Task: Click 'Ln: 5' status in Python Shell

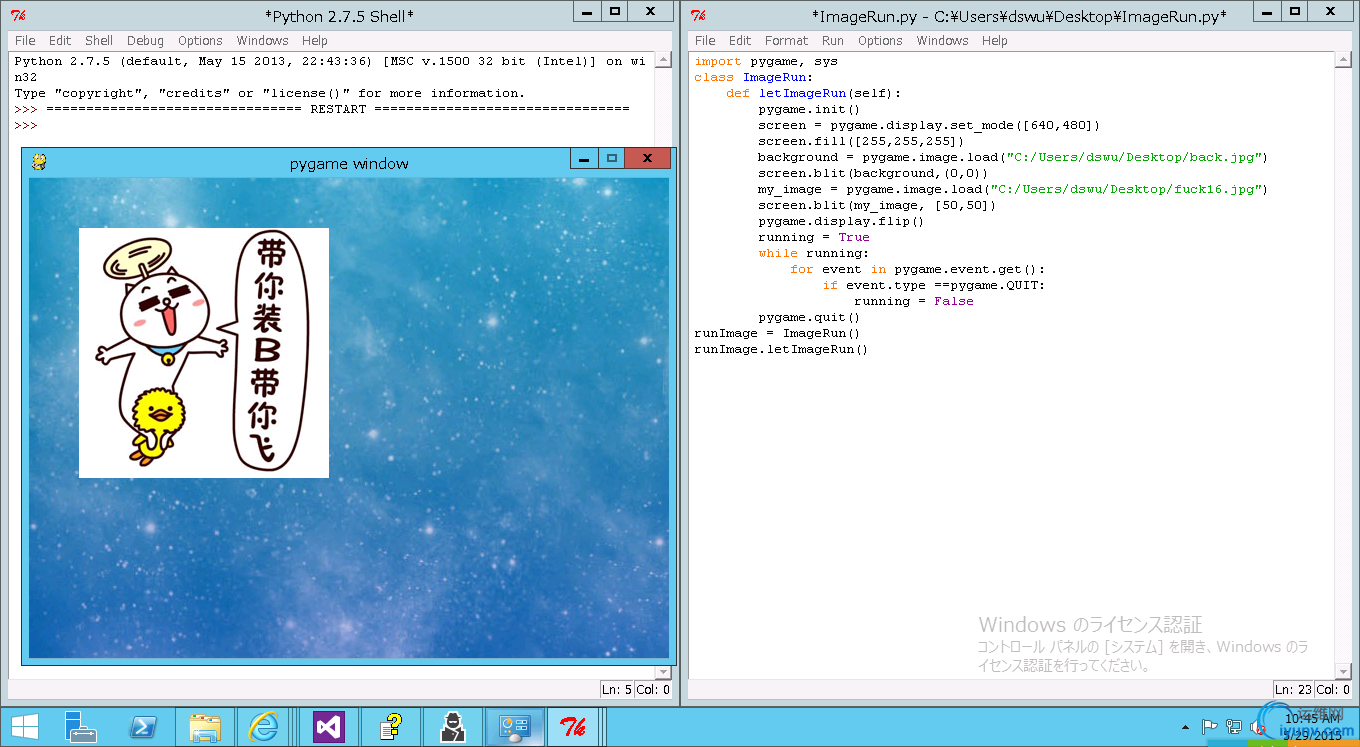Action: [x=616, y=689]
